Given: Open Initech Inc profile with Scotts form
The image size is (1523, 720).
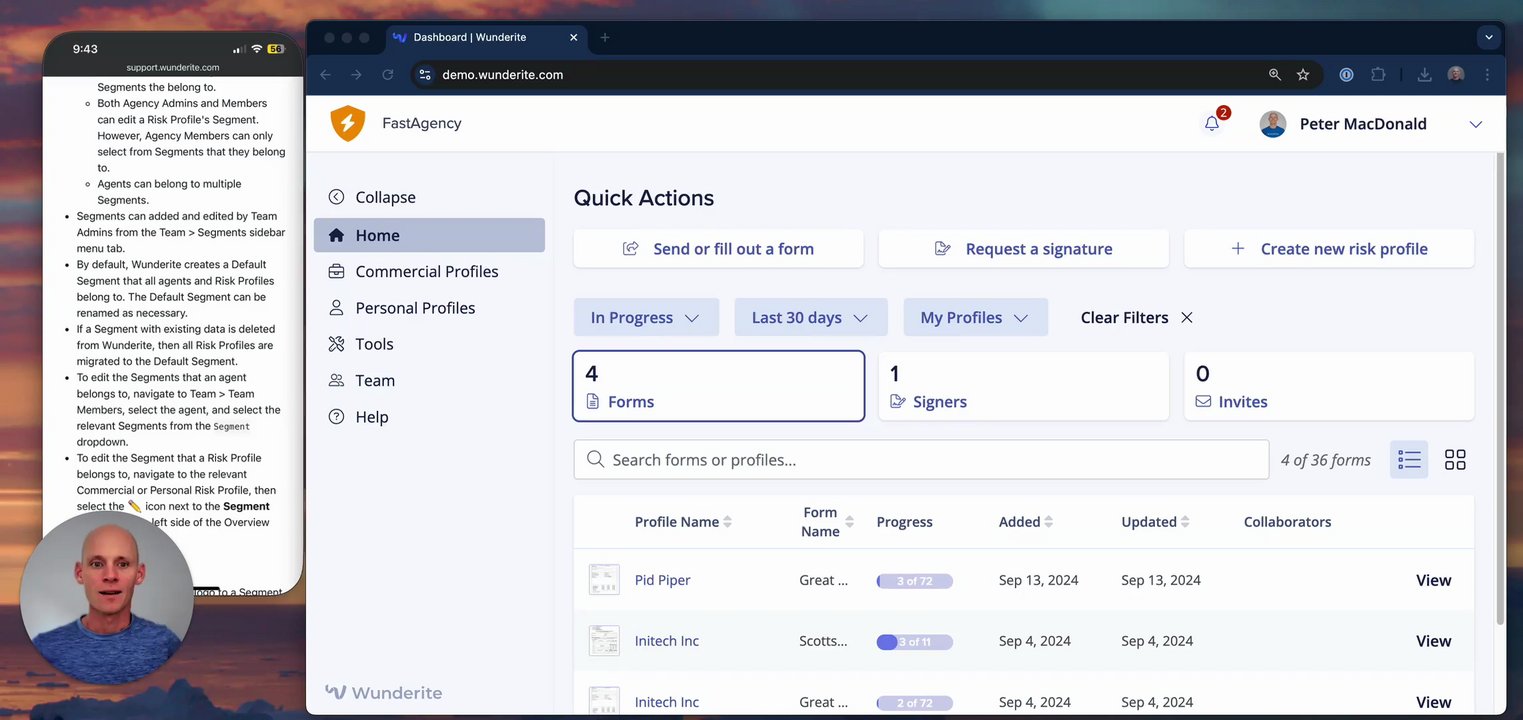Looking at the screenshot, I should click(666, 641).
